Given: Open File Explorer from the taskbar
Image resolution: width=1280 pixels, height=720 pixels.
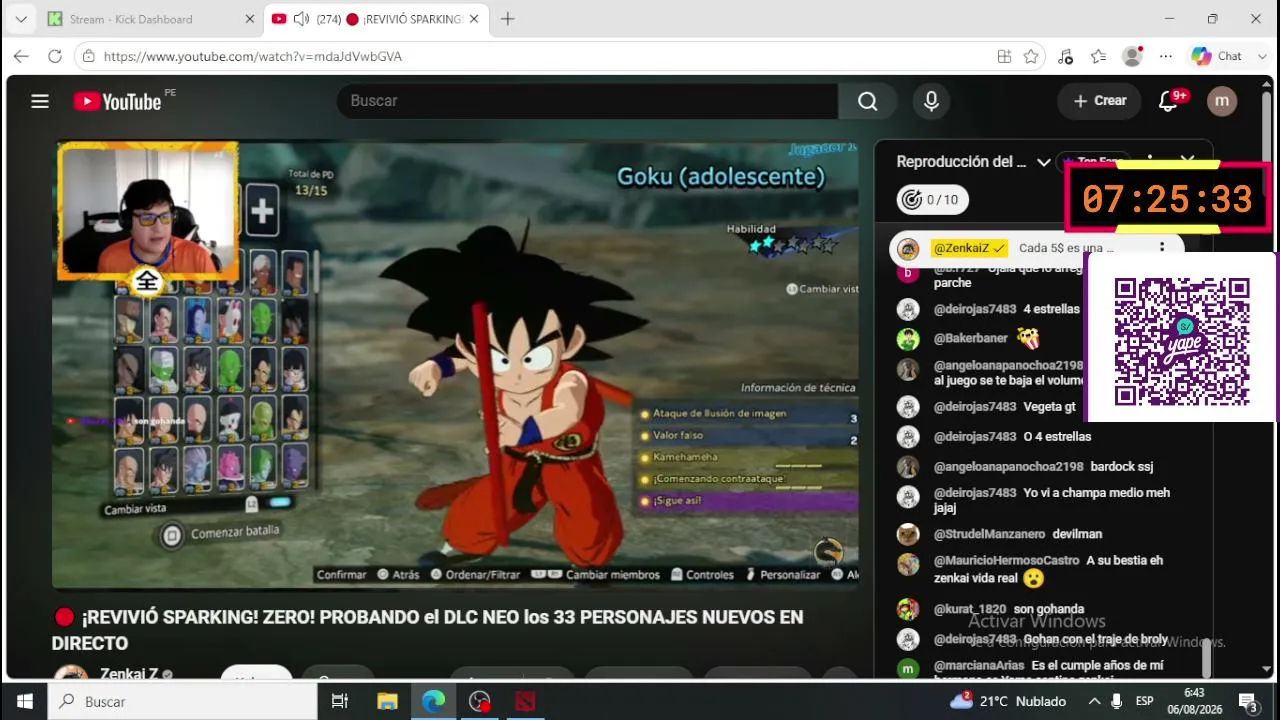Looking at the screenshot, I should point(387,701).
